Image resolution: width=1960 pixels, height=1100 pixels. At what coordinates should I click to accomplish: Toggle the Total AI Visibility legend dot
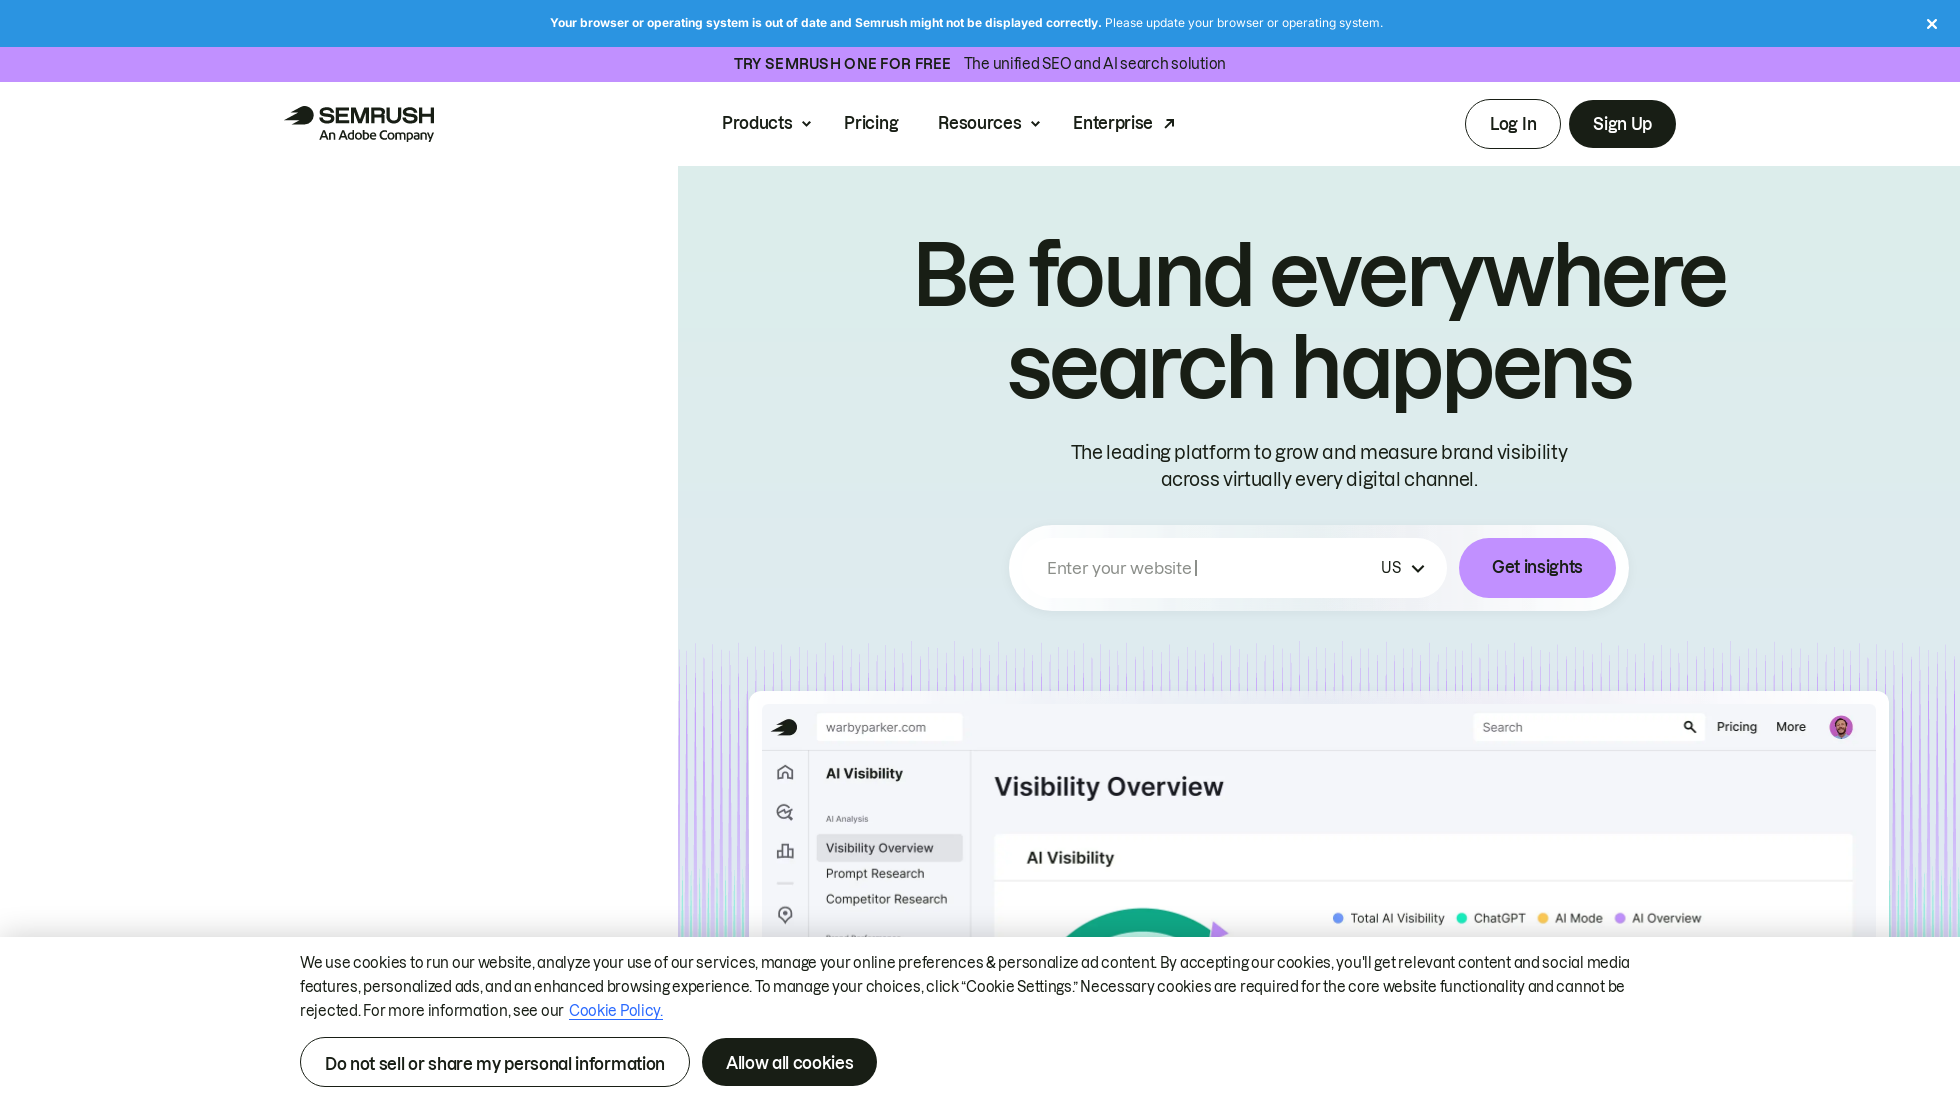pyautogui.click(x=1337, y=918)
